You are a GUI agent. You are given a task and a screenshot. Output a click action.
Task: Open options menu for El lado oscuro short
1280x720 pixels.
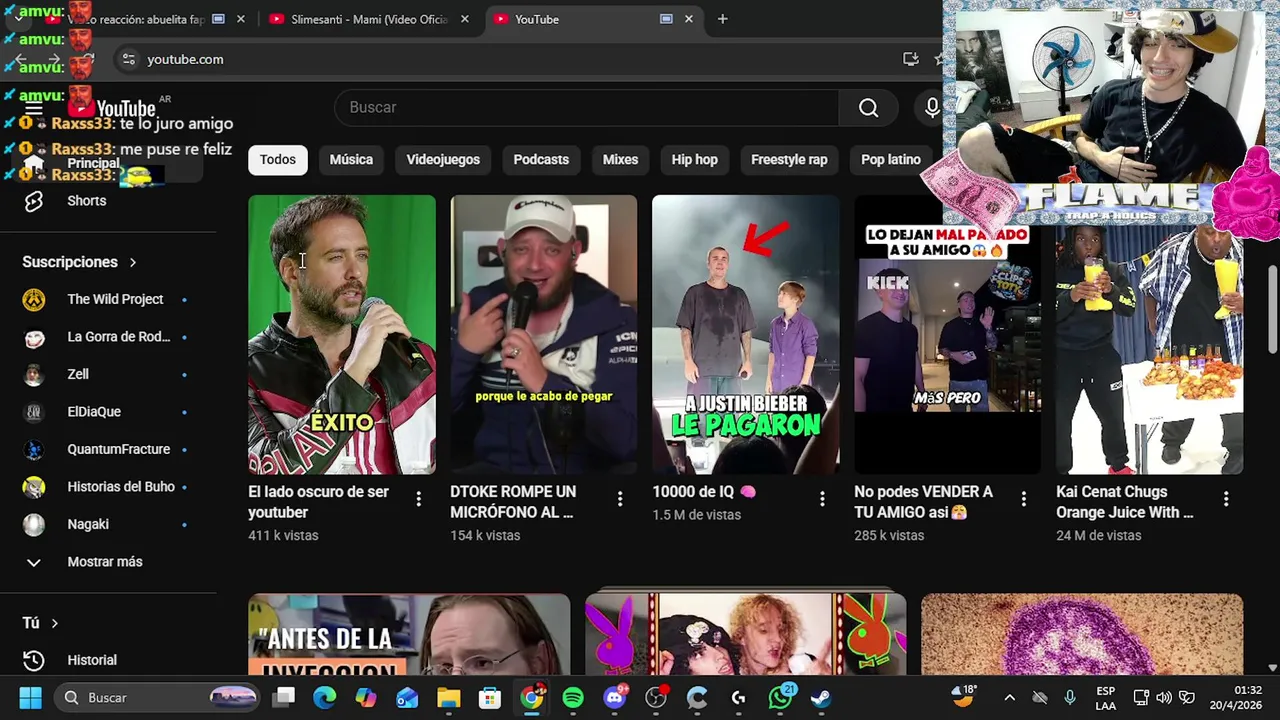click(x=418, y=499)
